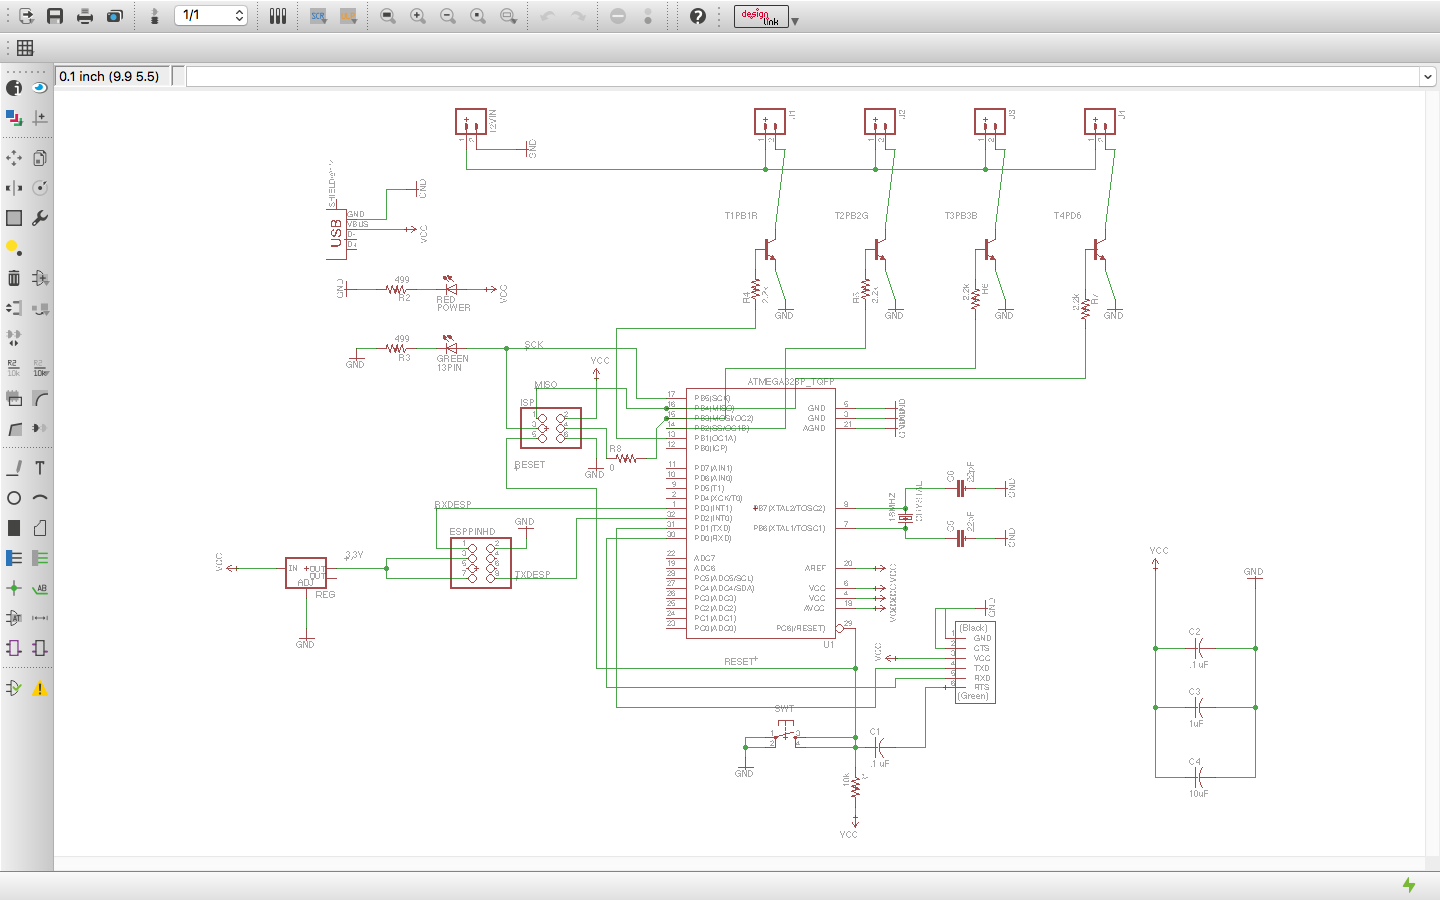
Task: Run a script with the SCR button
Action: (x=318, y=16)
